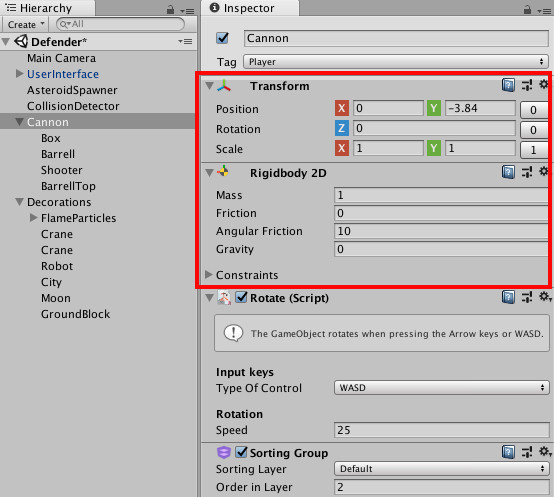Click the Rotation Z field
554x497 pixels.
(434, 128)
